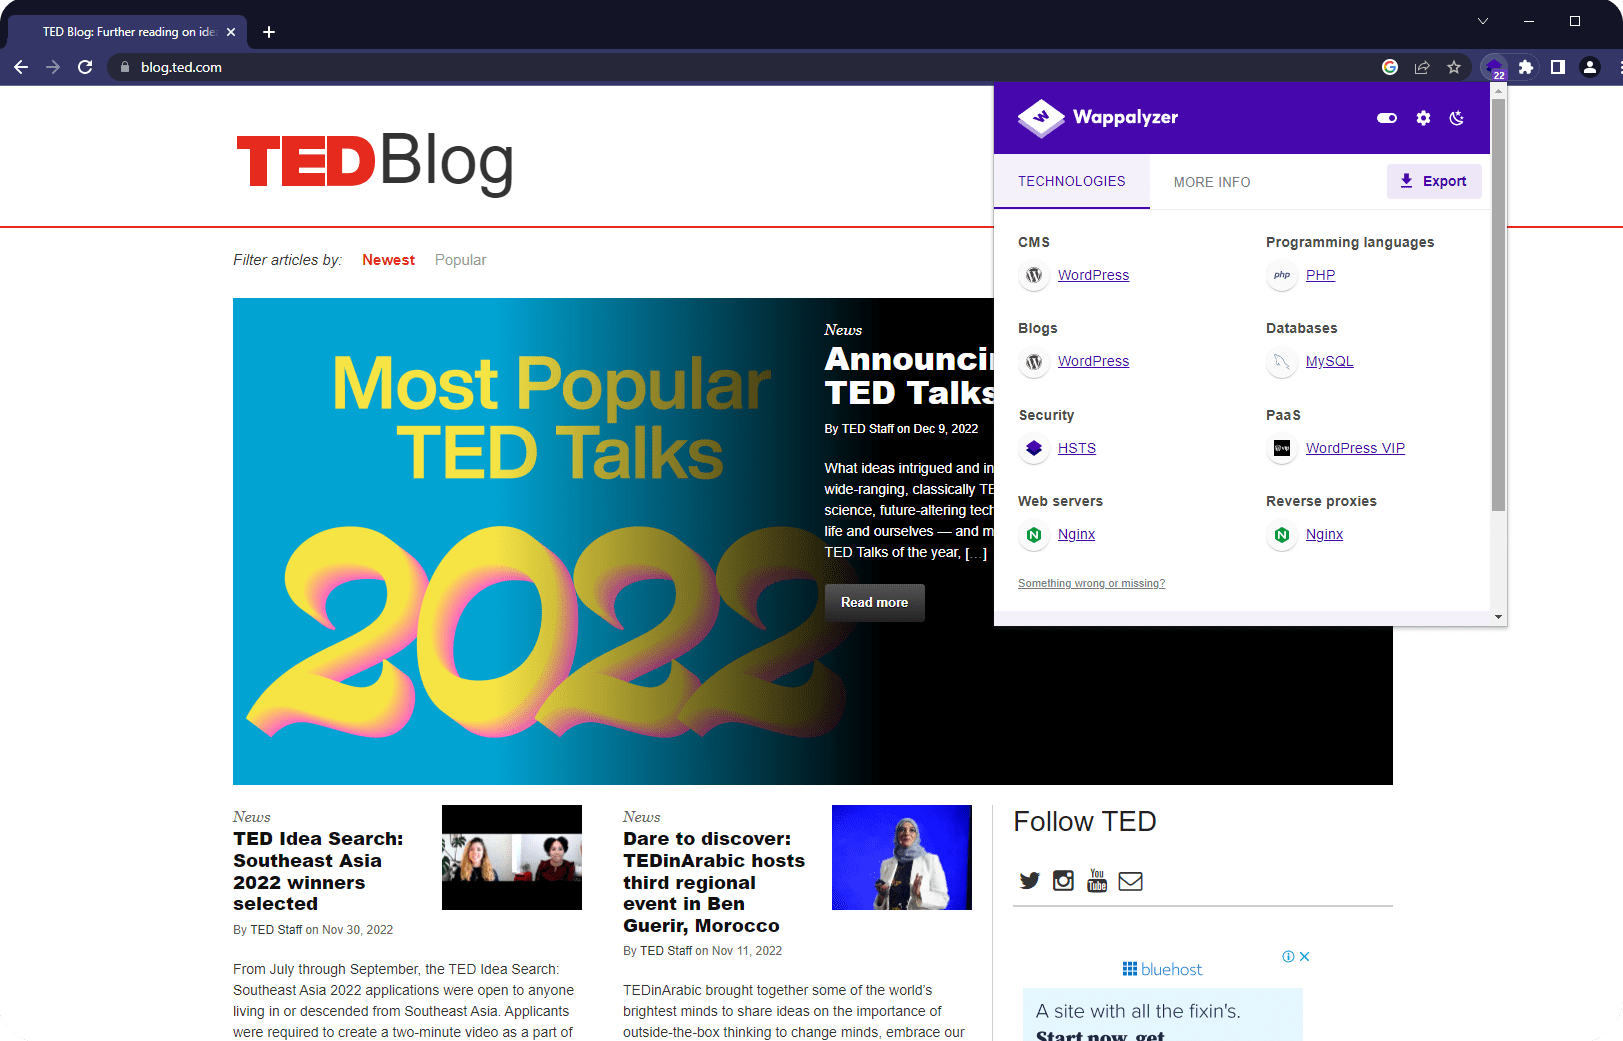Click the bluehost ad logo
This screenshot has height=1041, width=1623.
(x=1162, y=969)
